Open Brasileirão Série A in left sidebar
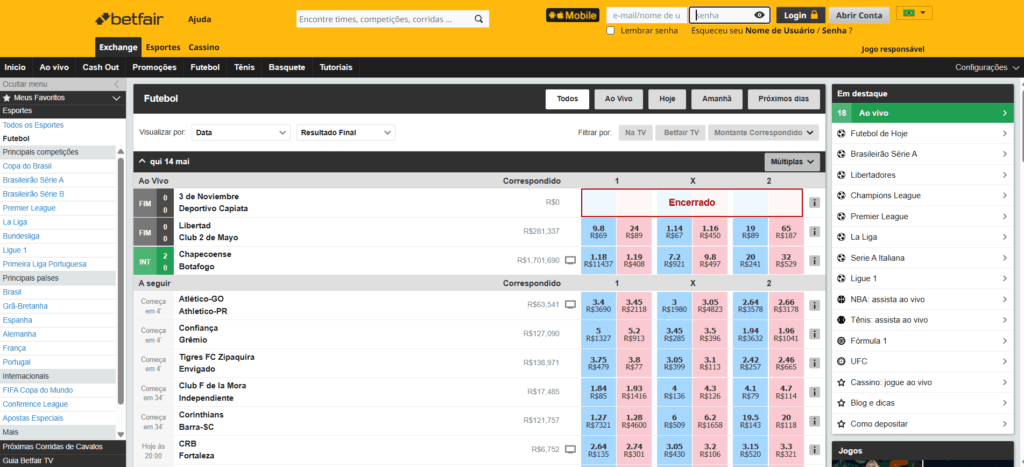The width and height of the screenshot is (1024, 467). tap(33, 180)
